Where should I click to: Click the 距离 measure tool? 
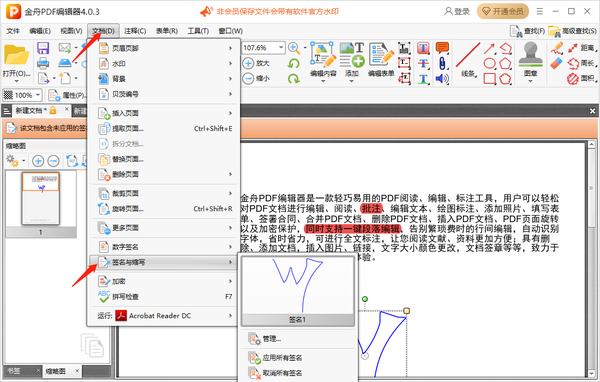(x=582, y=48)
